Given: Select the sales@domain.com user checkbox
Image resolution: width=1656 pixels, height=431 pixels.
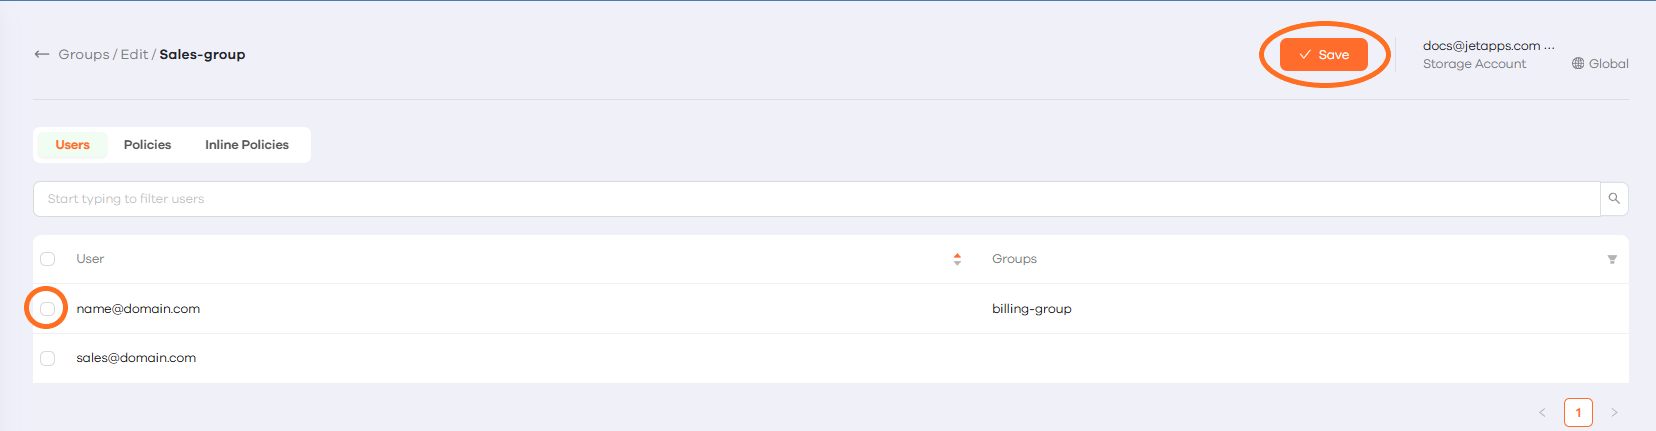Looking at the screenshot, I should 48,358.
